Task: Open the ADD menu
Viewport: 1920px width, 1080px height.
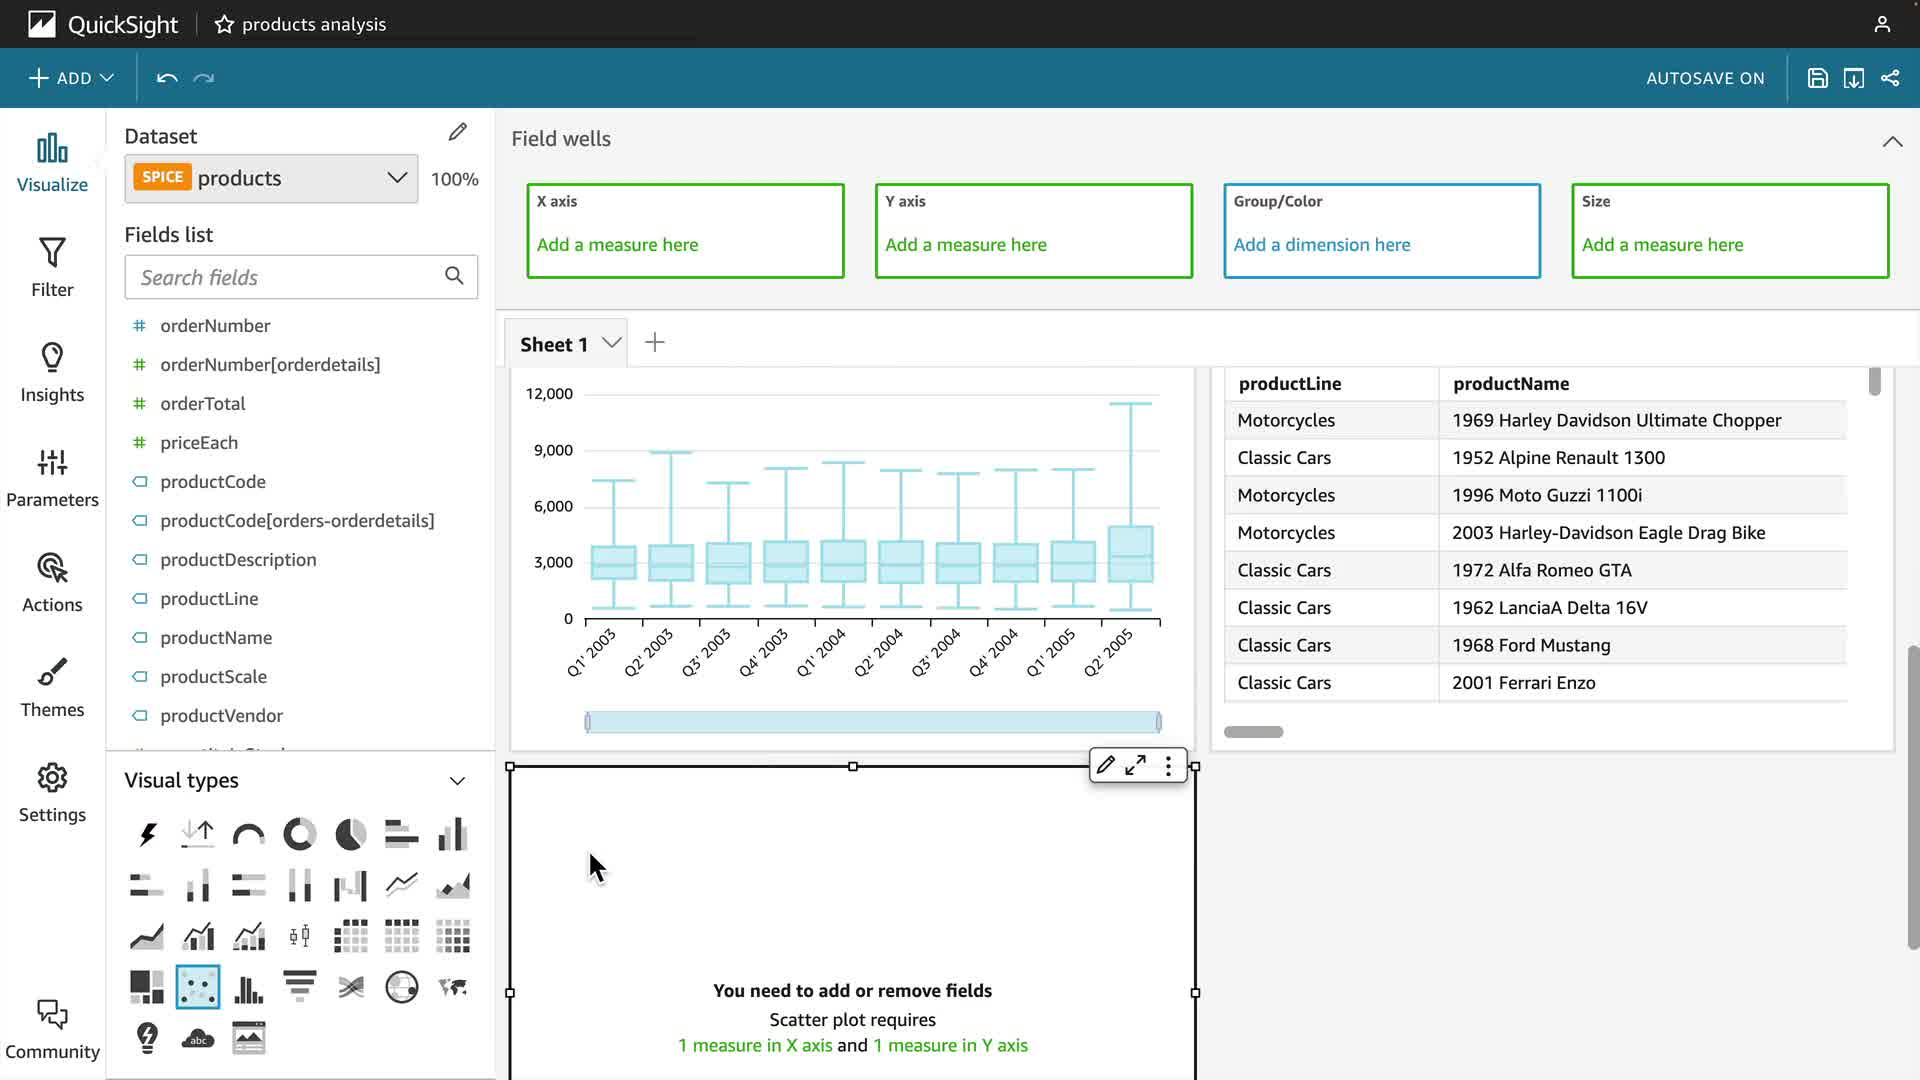Action: (71, 78)
